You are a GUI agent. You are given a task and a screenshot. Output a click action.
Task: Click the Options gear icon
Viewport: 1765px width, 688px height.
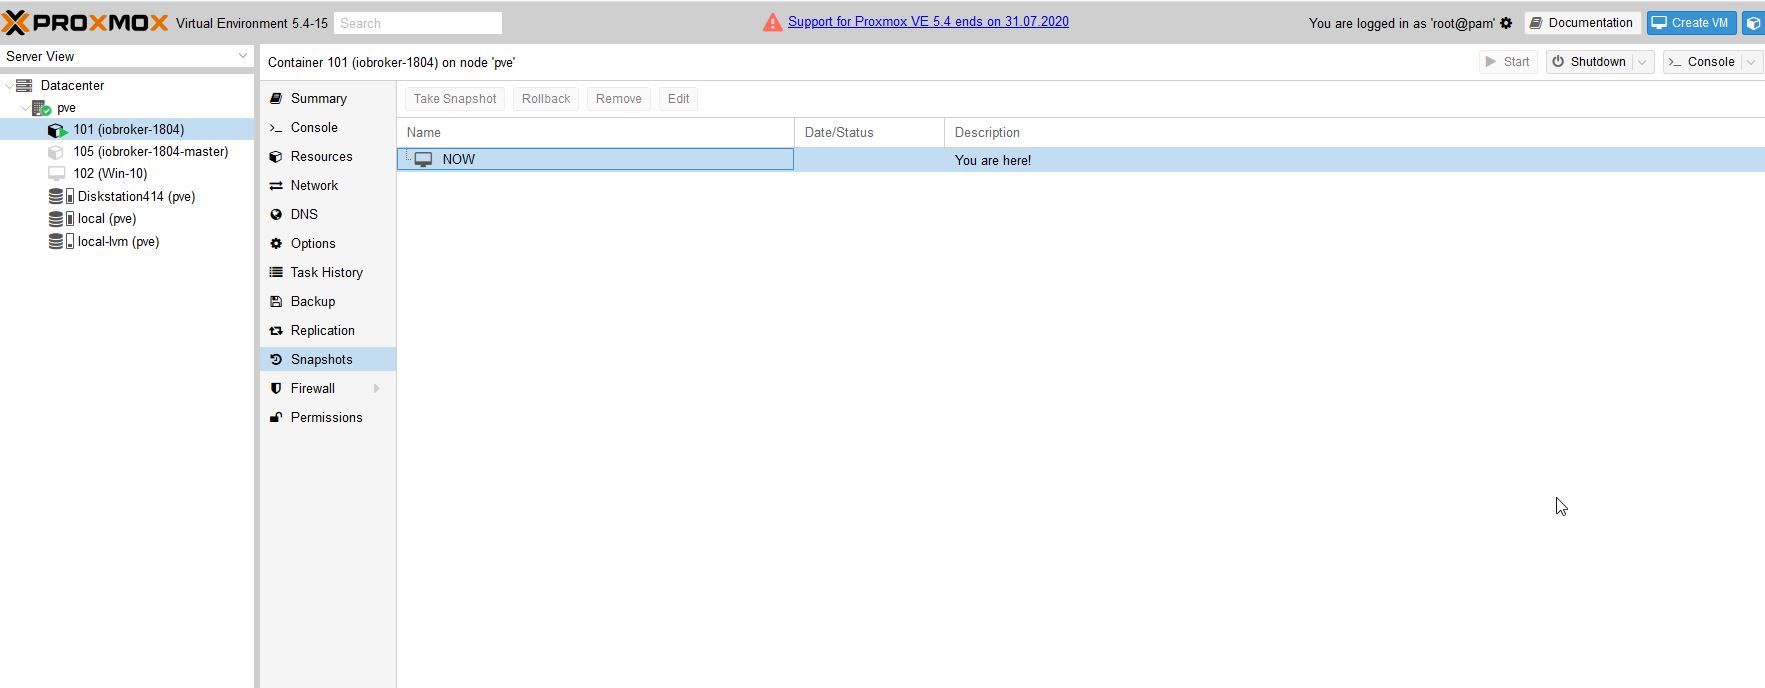pos(276,244)
